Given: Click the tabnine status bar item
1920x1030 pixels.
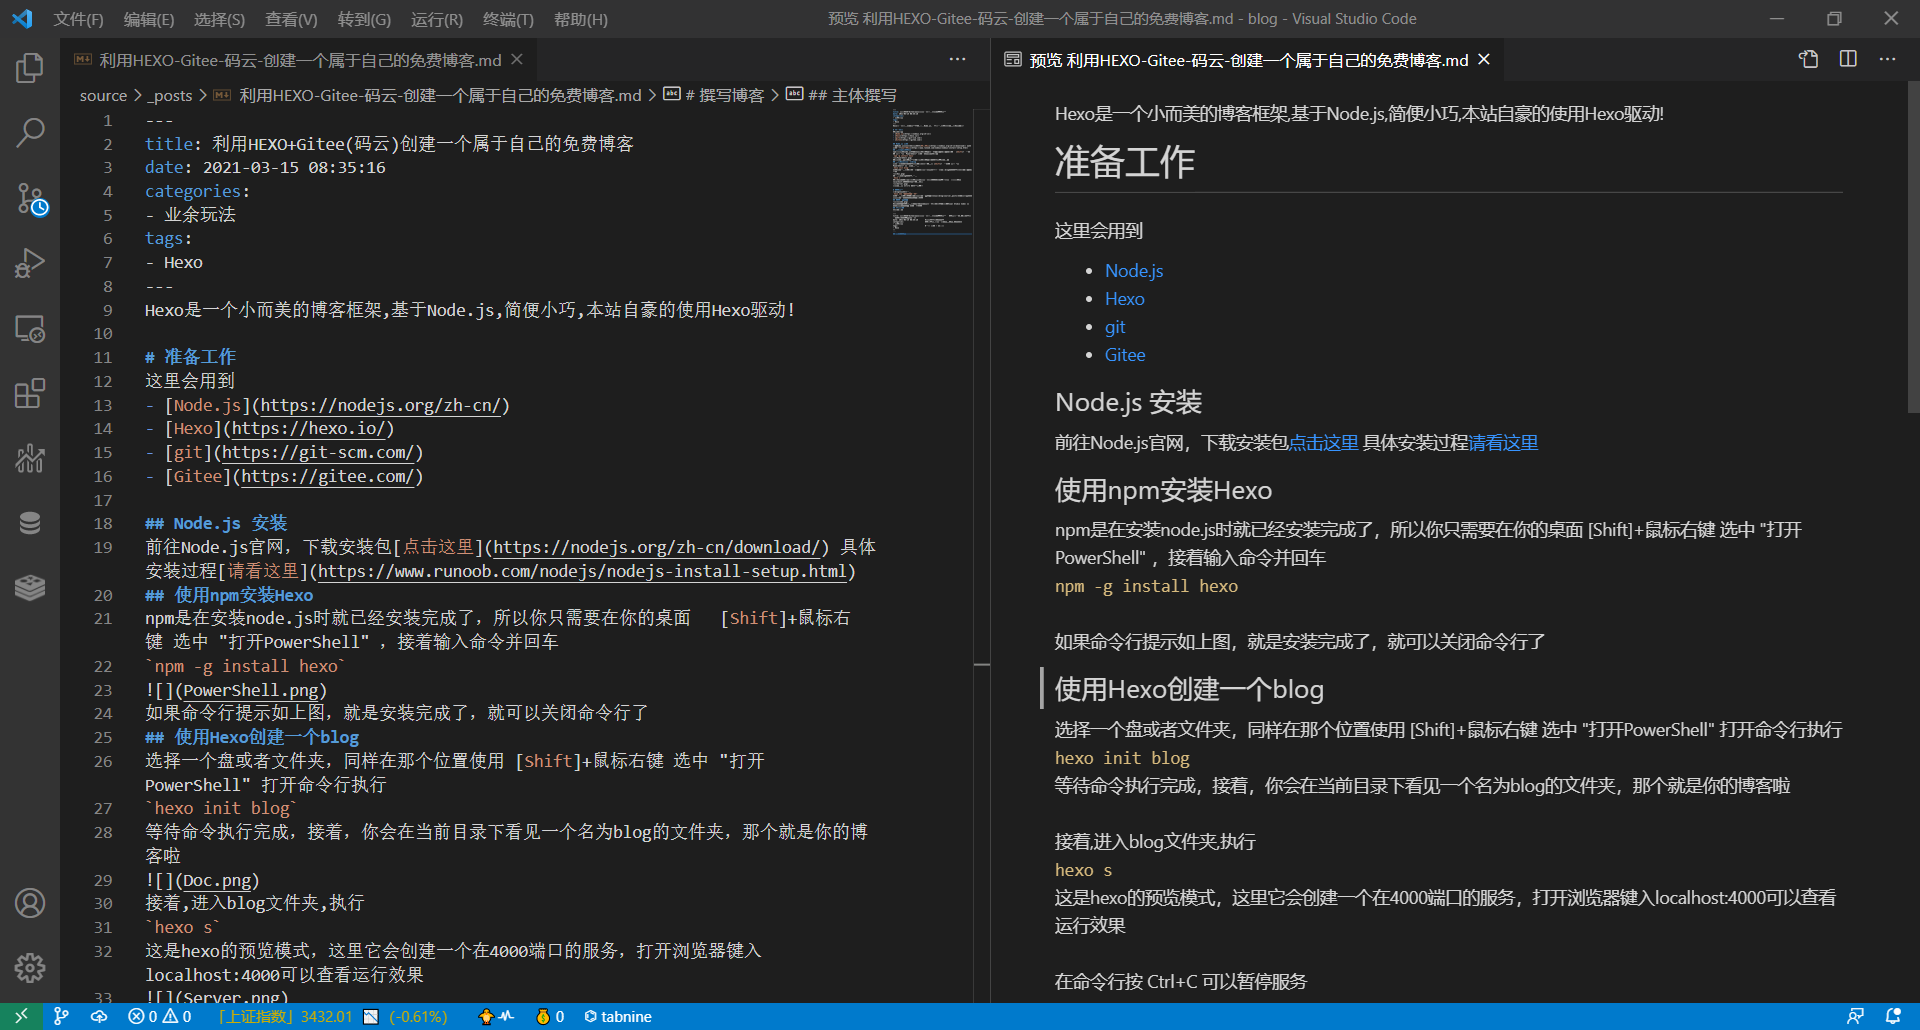Looking at the screenshot, I should (x=618, y=1016).
